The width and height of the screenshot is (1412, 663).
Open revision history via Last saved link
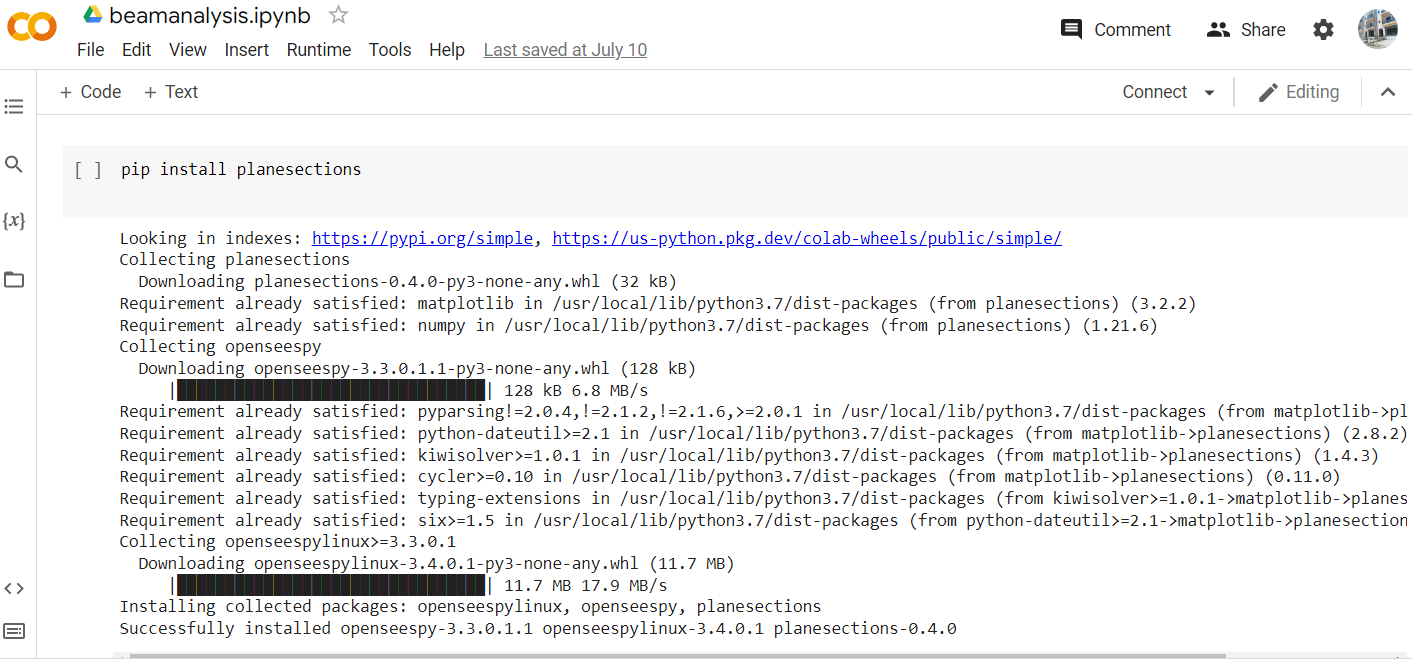pos(565,49)
